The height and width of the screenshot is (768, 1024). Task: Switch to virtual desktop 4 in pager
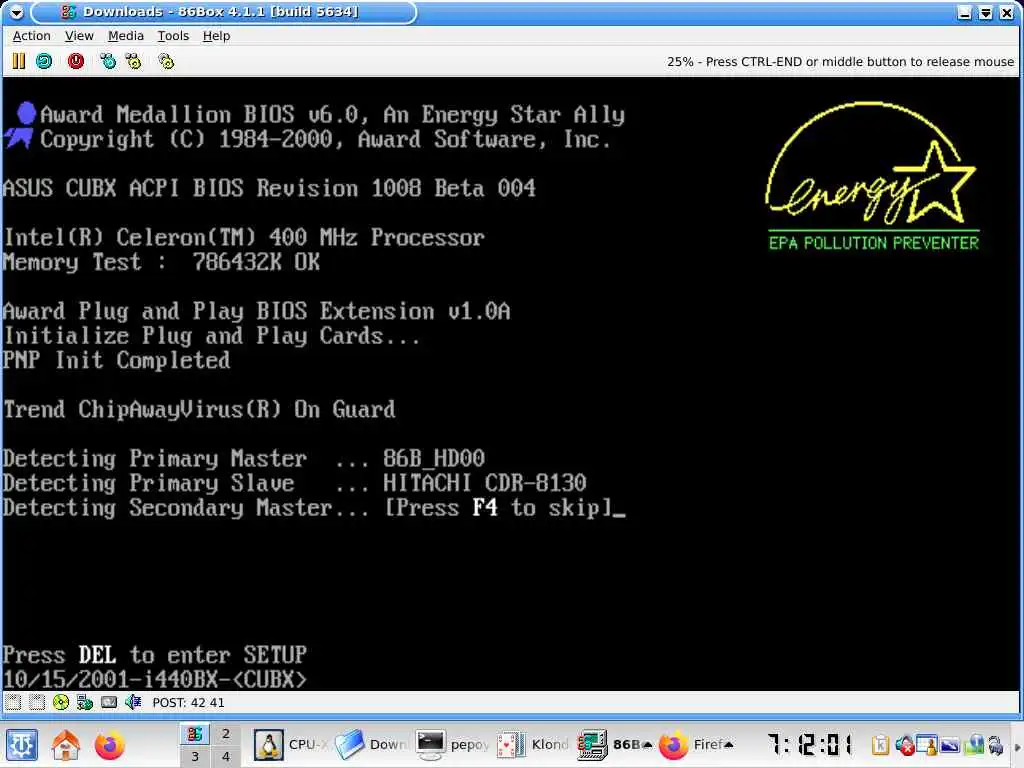click(225, 756)
